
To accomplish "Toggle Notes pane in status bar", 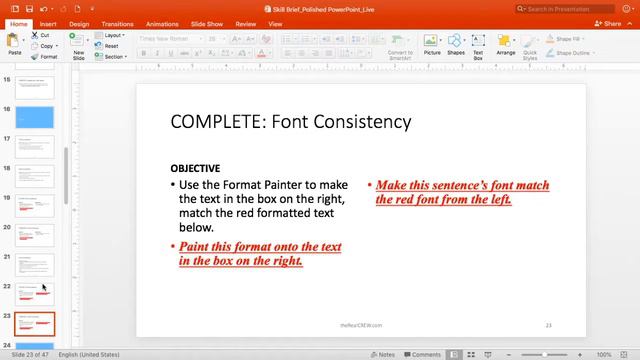I will 382,355.
